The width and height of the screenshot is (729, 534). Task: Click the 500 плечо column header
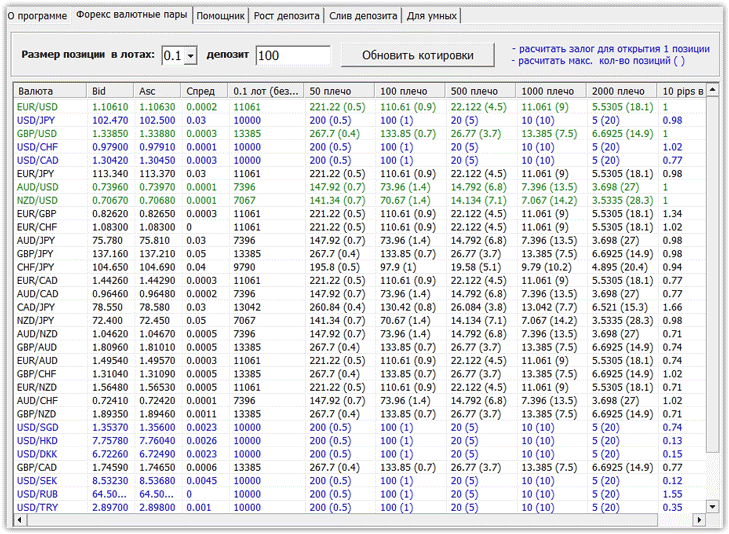479,91
